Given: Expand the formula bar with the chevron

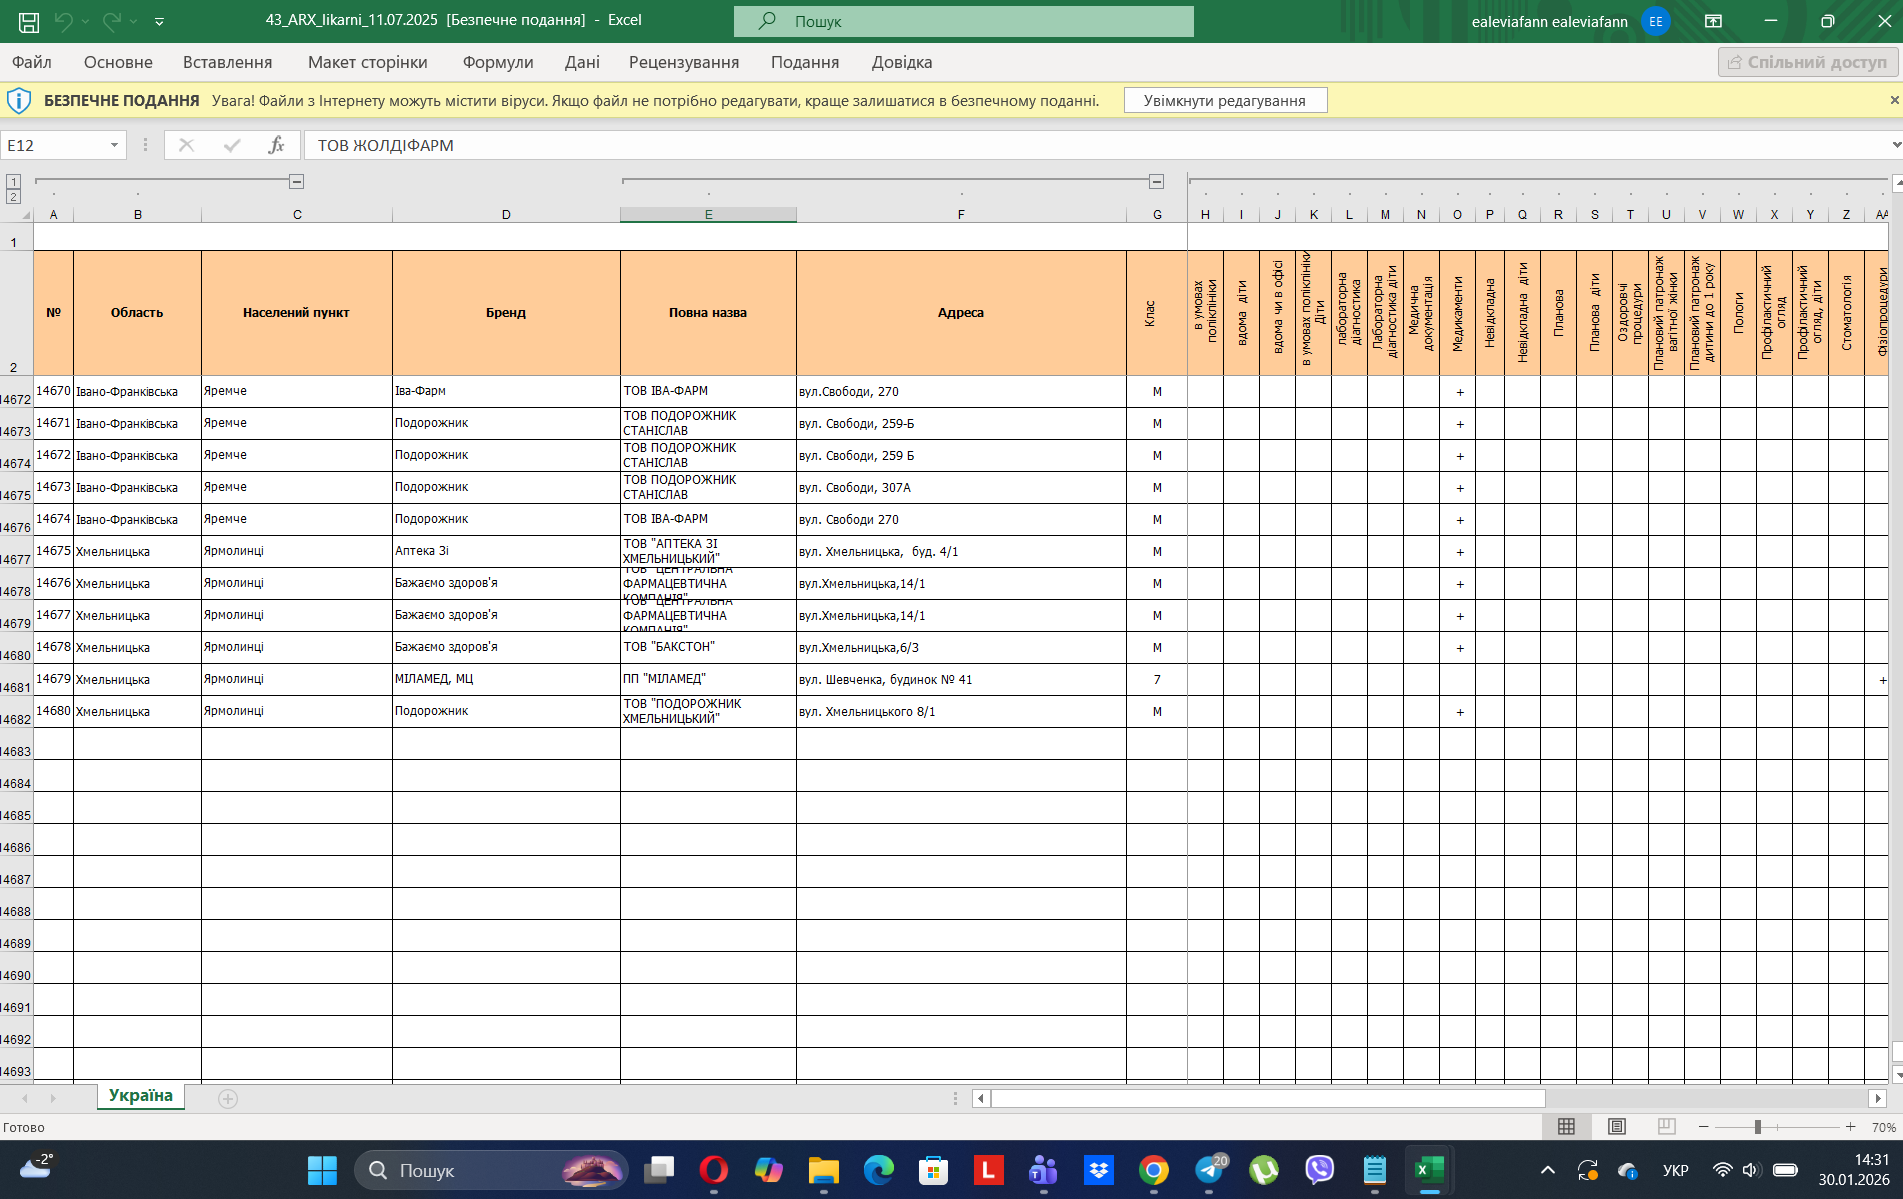Looking at the screenshot, I should [1895, 145].
